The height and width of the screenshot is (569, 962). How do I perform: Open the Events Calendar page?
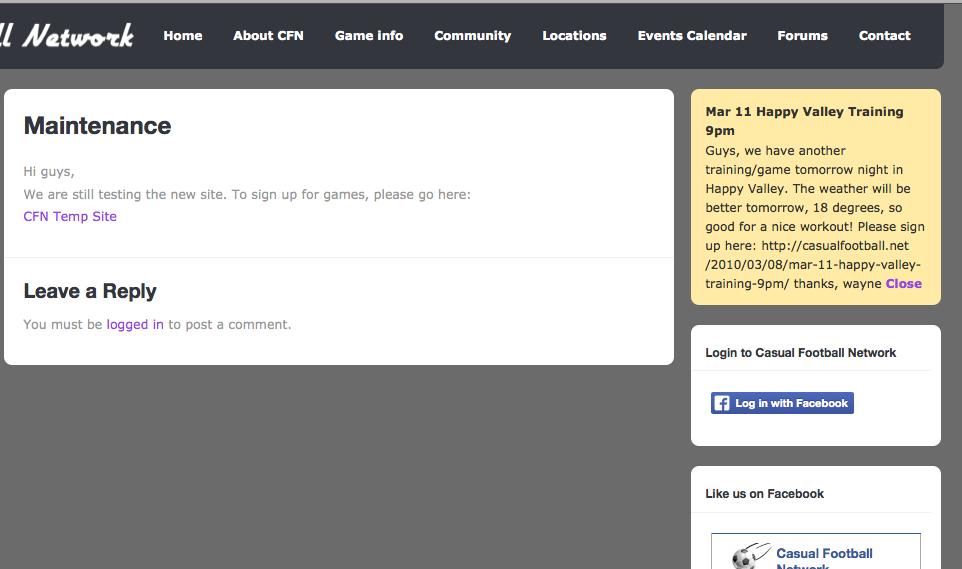tap(692, 36)
